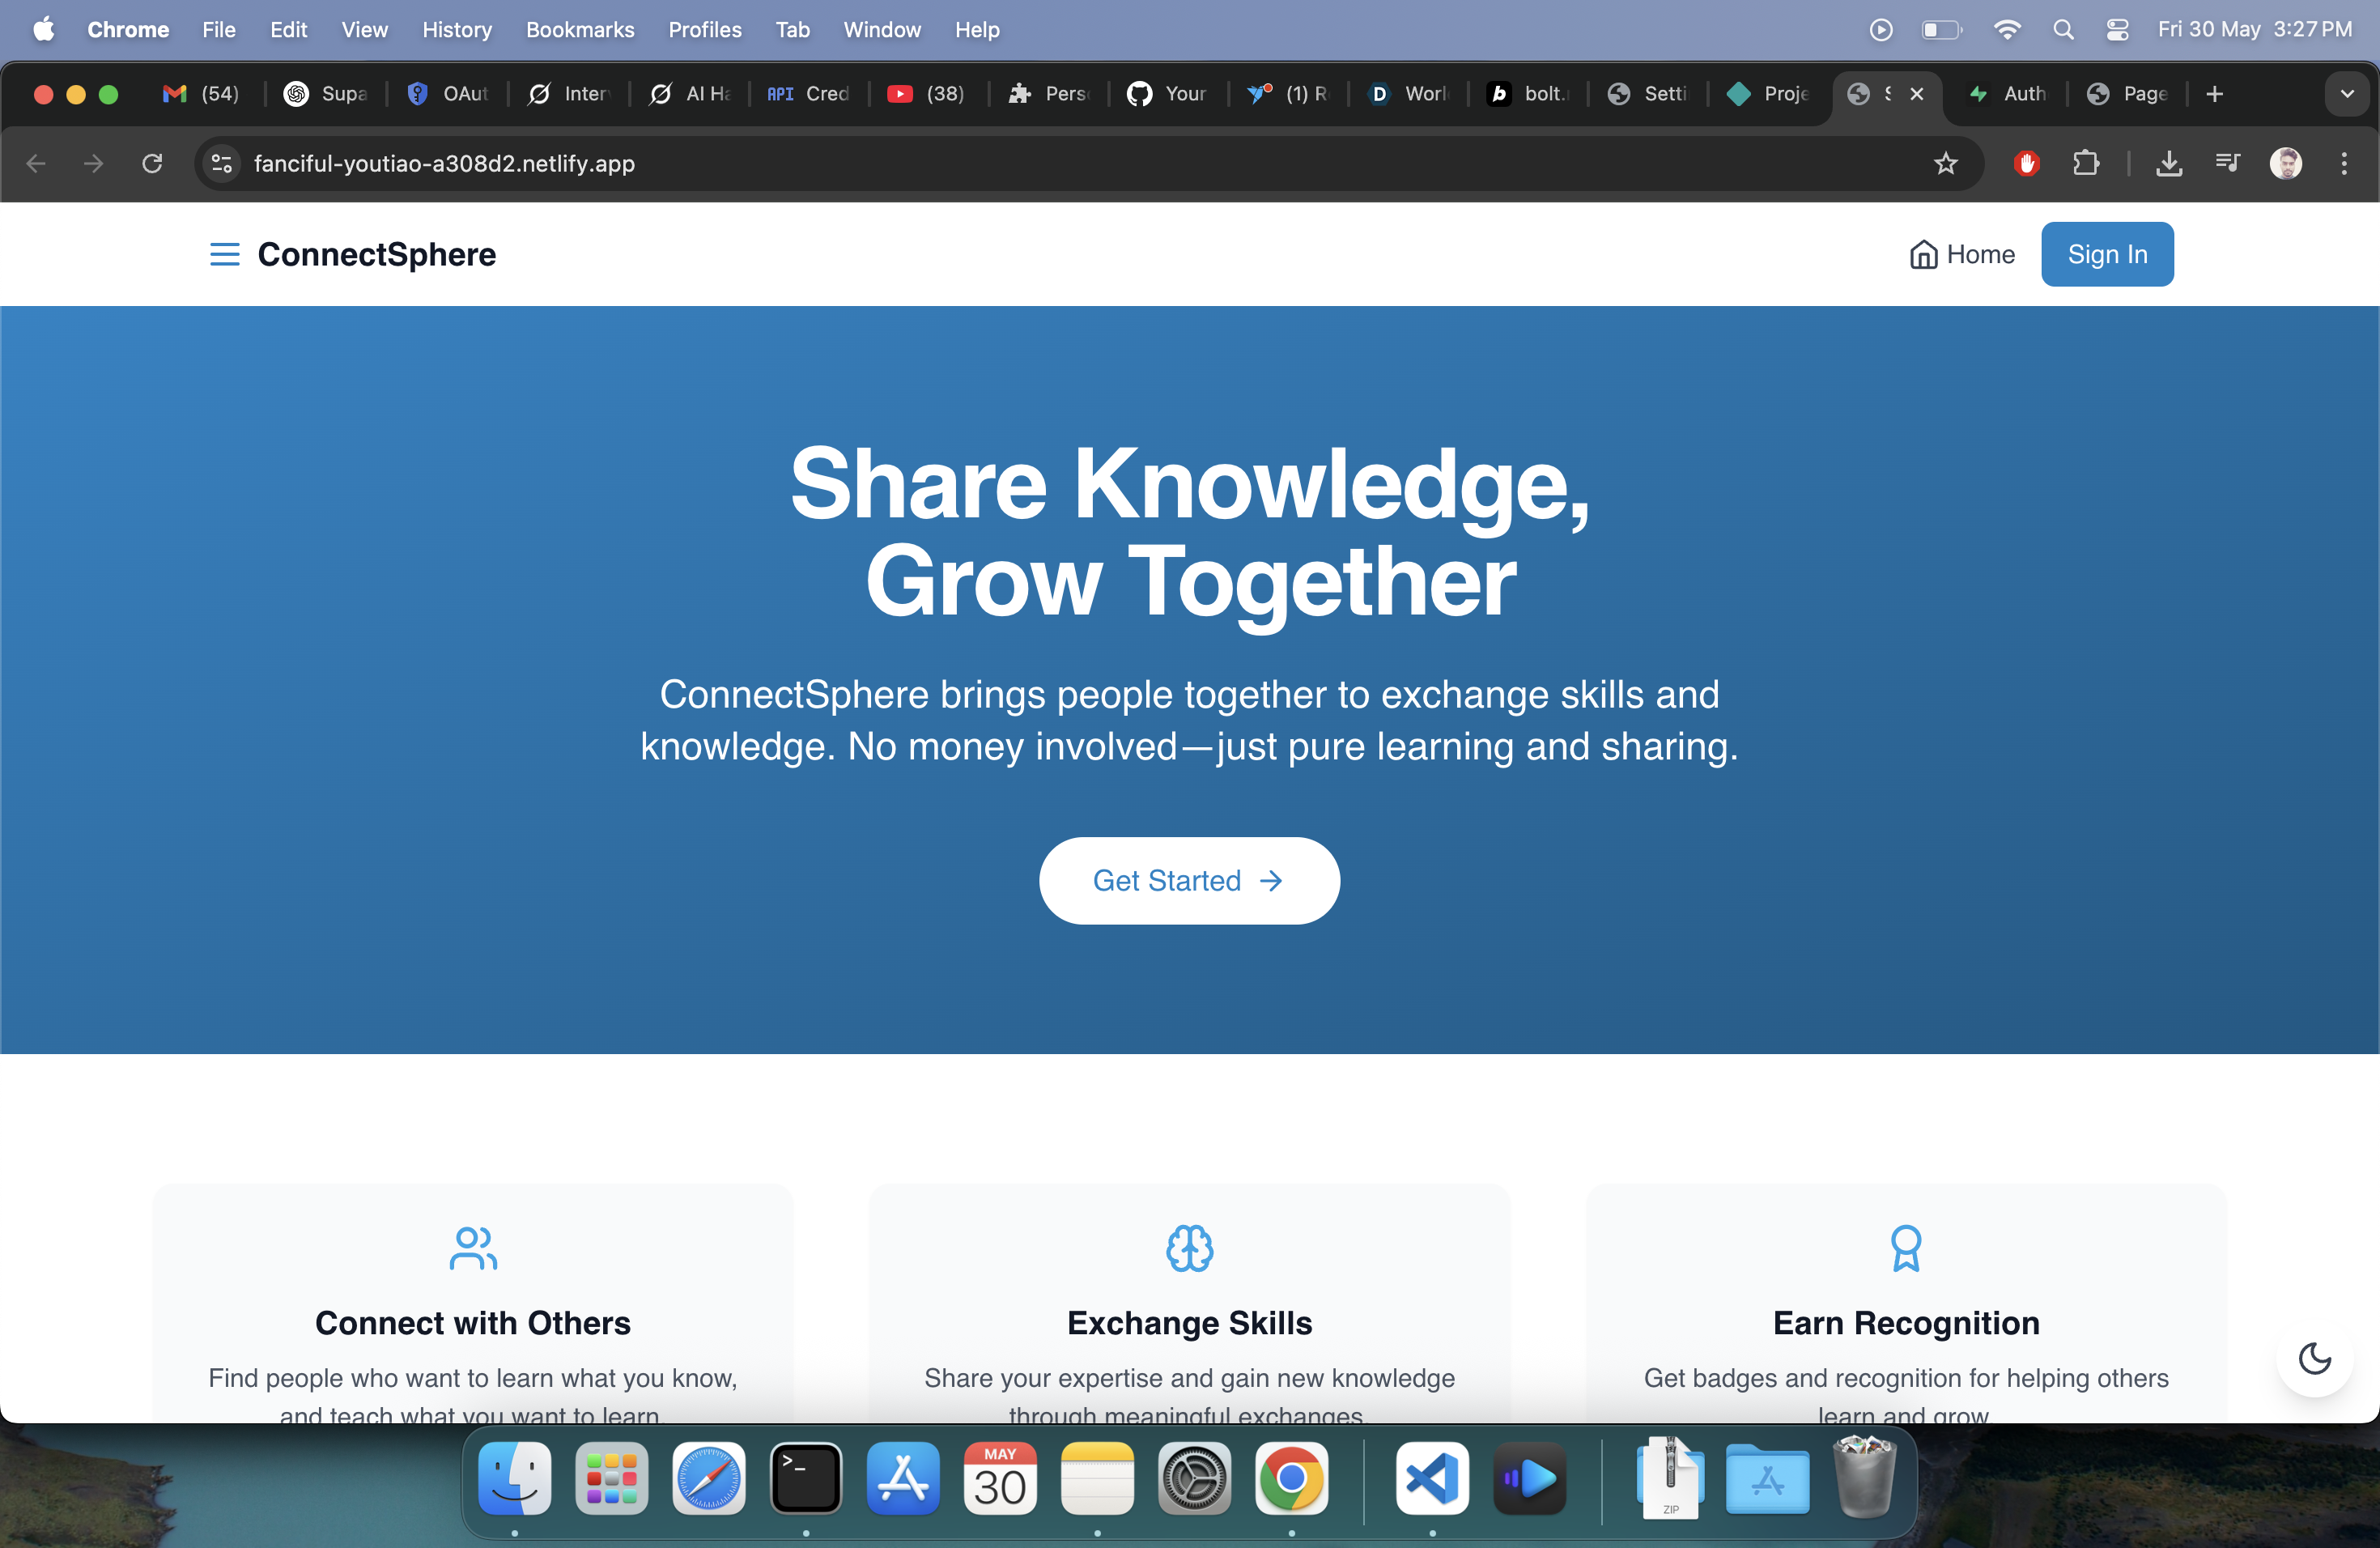The image size is (2380, 1548).
Task: View site information icon in address bar
Action: [222, 163]
